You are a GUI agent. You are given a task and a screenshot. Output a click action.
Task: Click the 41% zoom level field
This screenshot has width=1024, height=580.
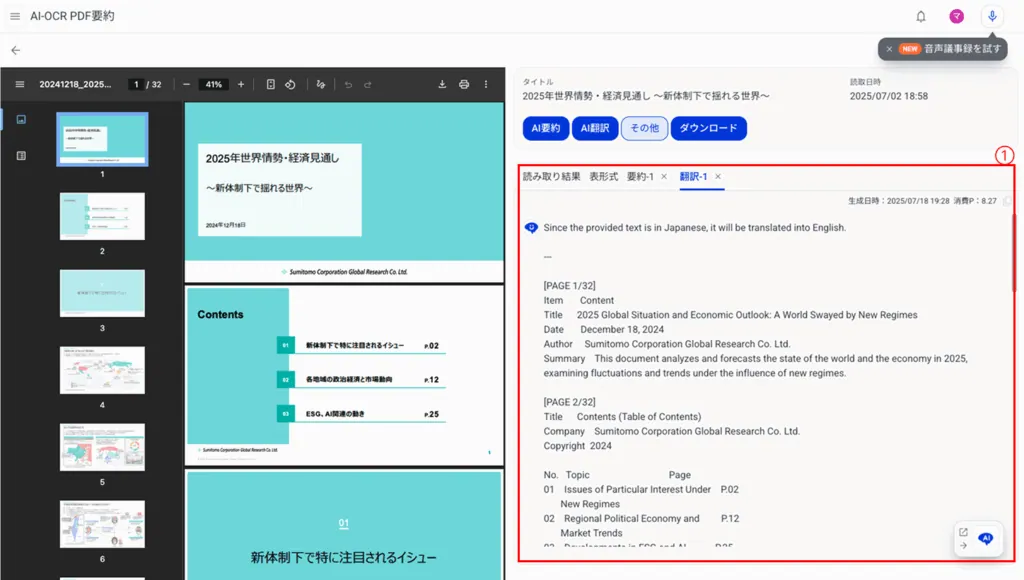[x=214, y=84]
